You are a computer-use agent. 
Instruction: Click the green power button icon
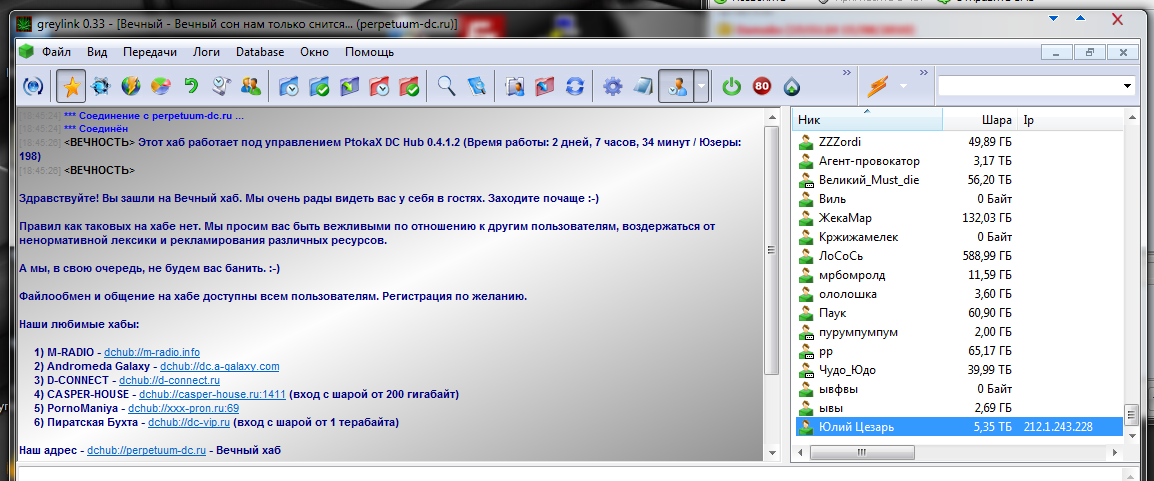point(732,87)
